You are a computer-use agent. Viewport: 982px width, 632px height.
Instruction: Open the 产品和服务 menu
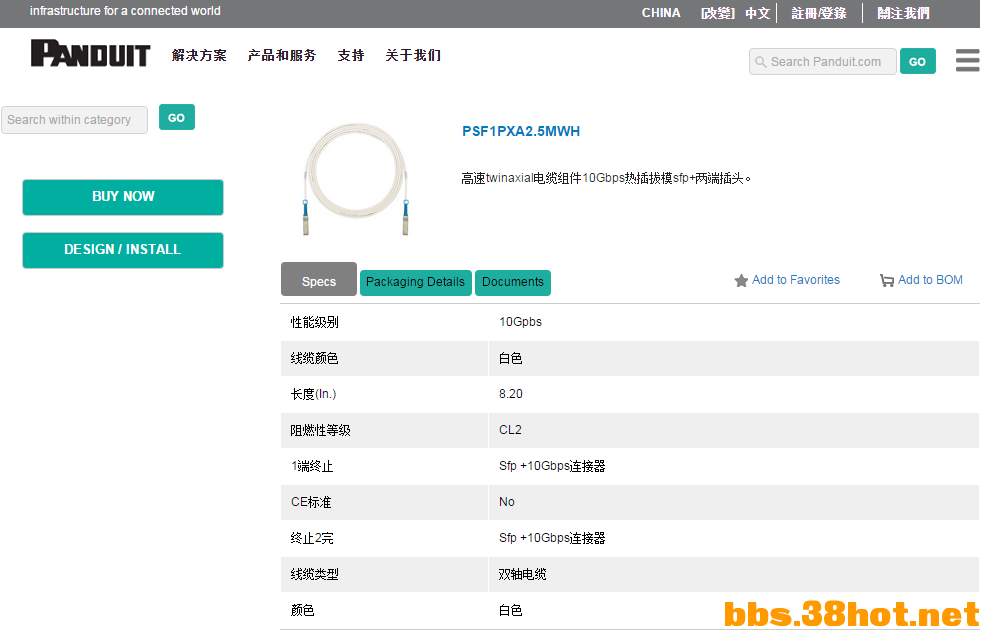[282, 55]
